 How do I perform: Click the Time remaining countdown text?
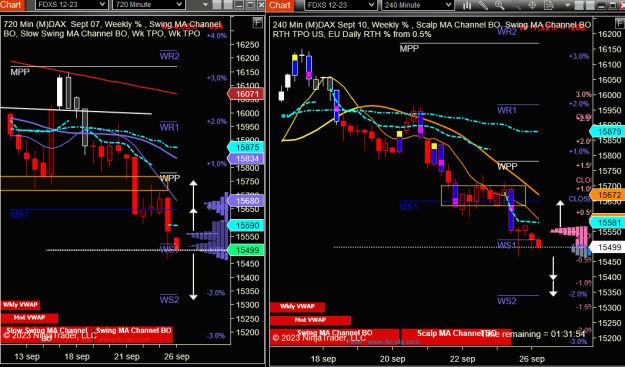(534, 334)
